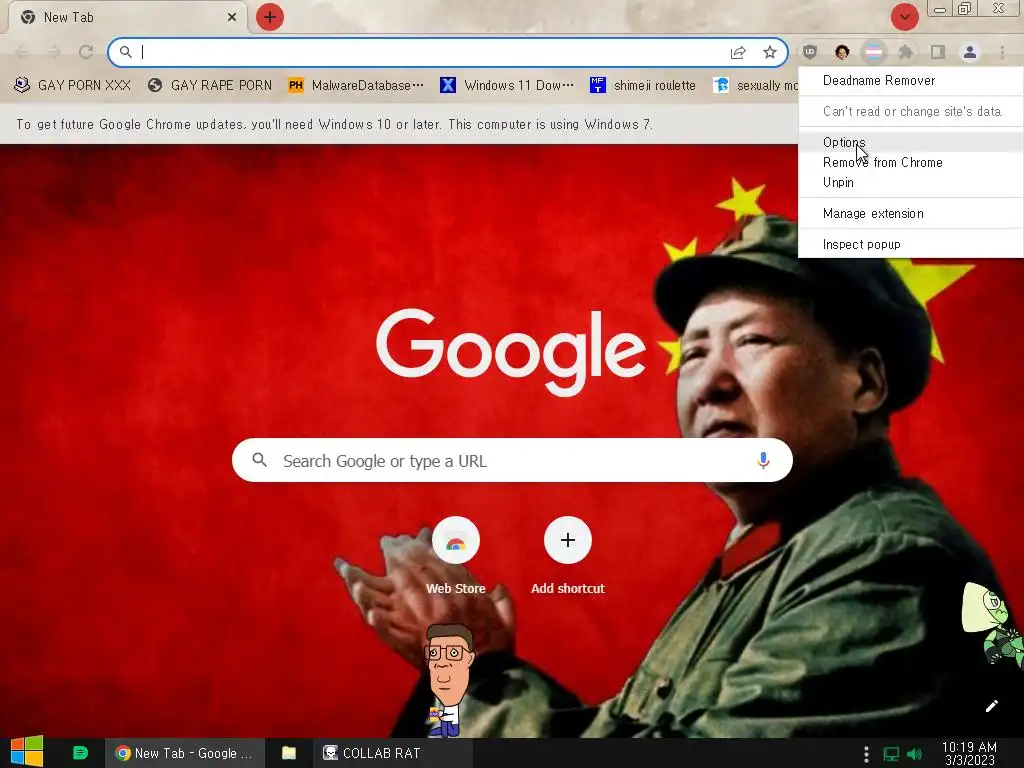
Task: Click the Google search box on the page
Action: 512,460
